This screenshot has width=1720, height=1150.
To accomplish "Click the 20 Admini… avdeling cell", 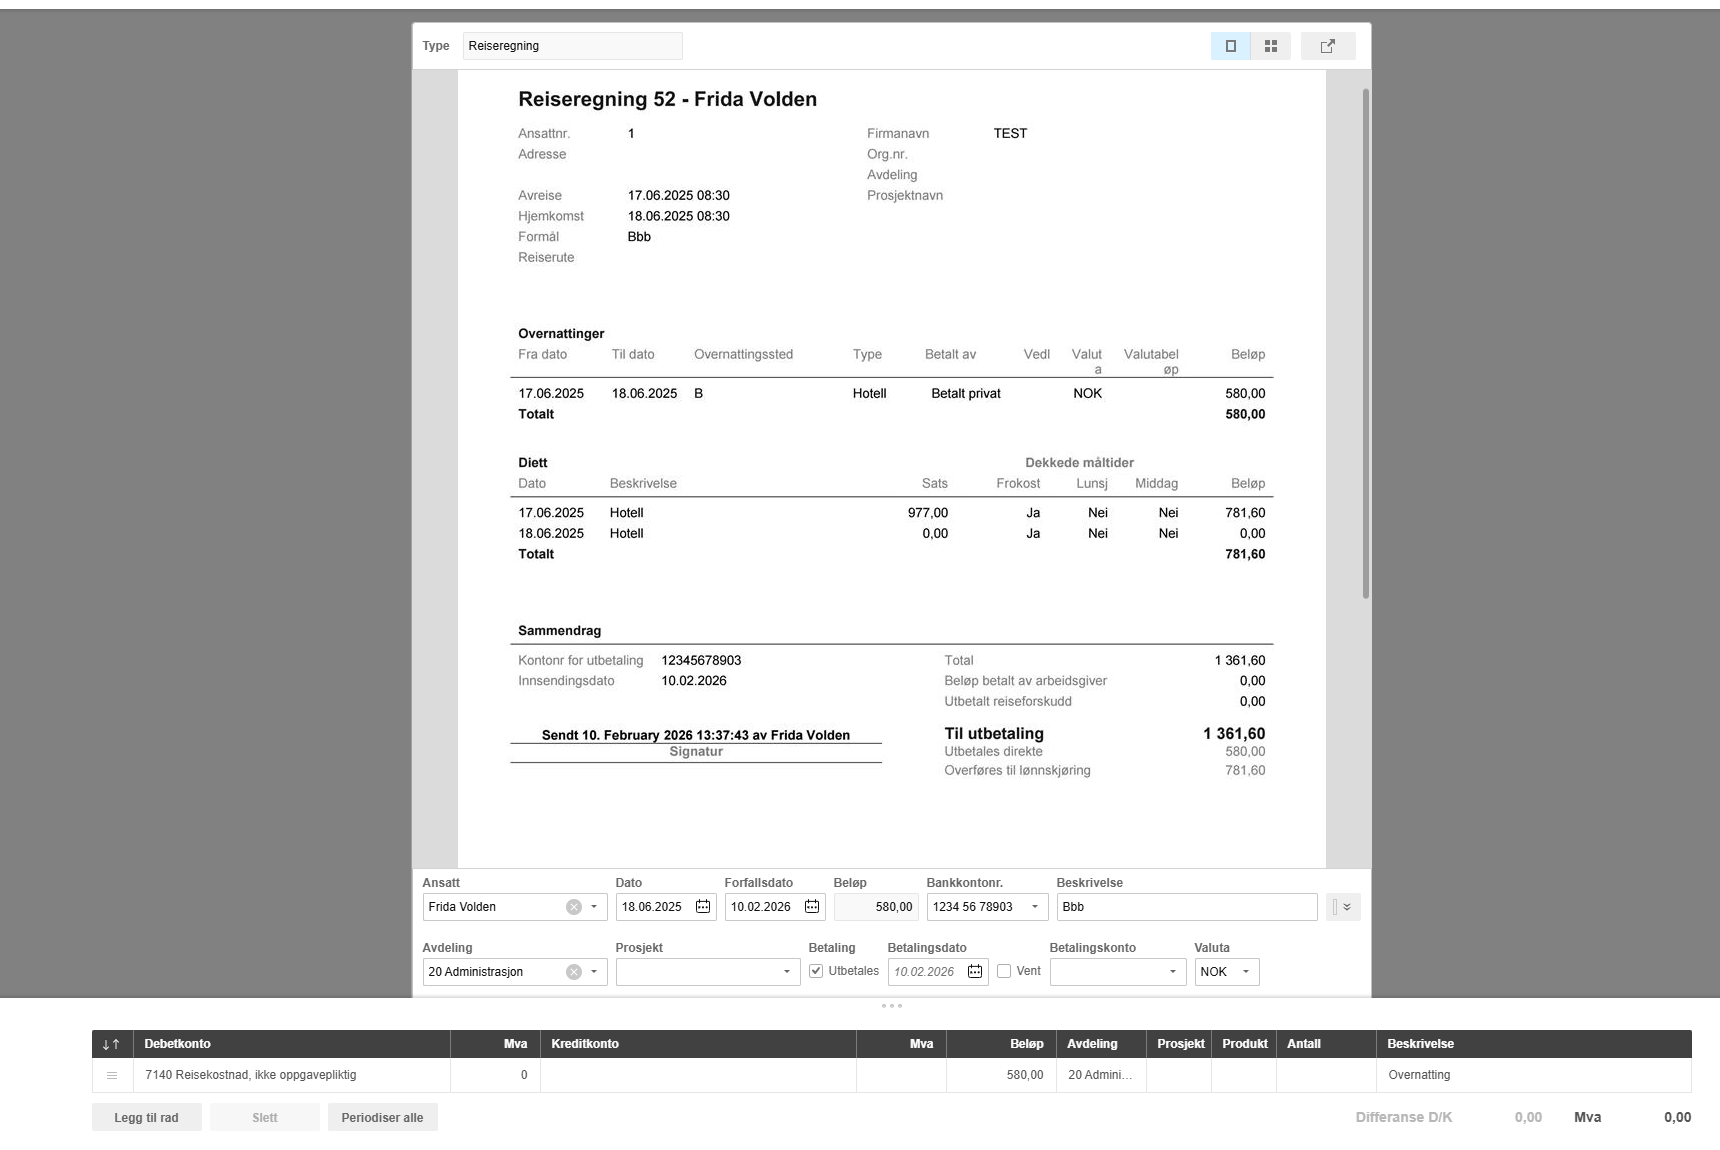I will [1101, 1075].
